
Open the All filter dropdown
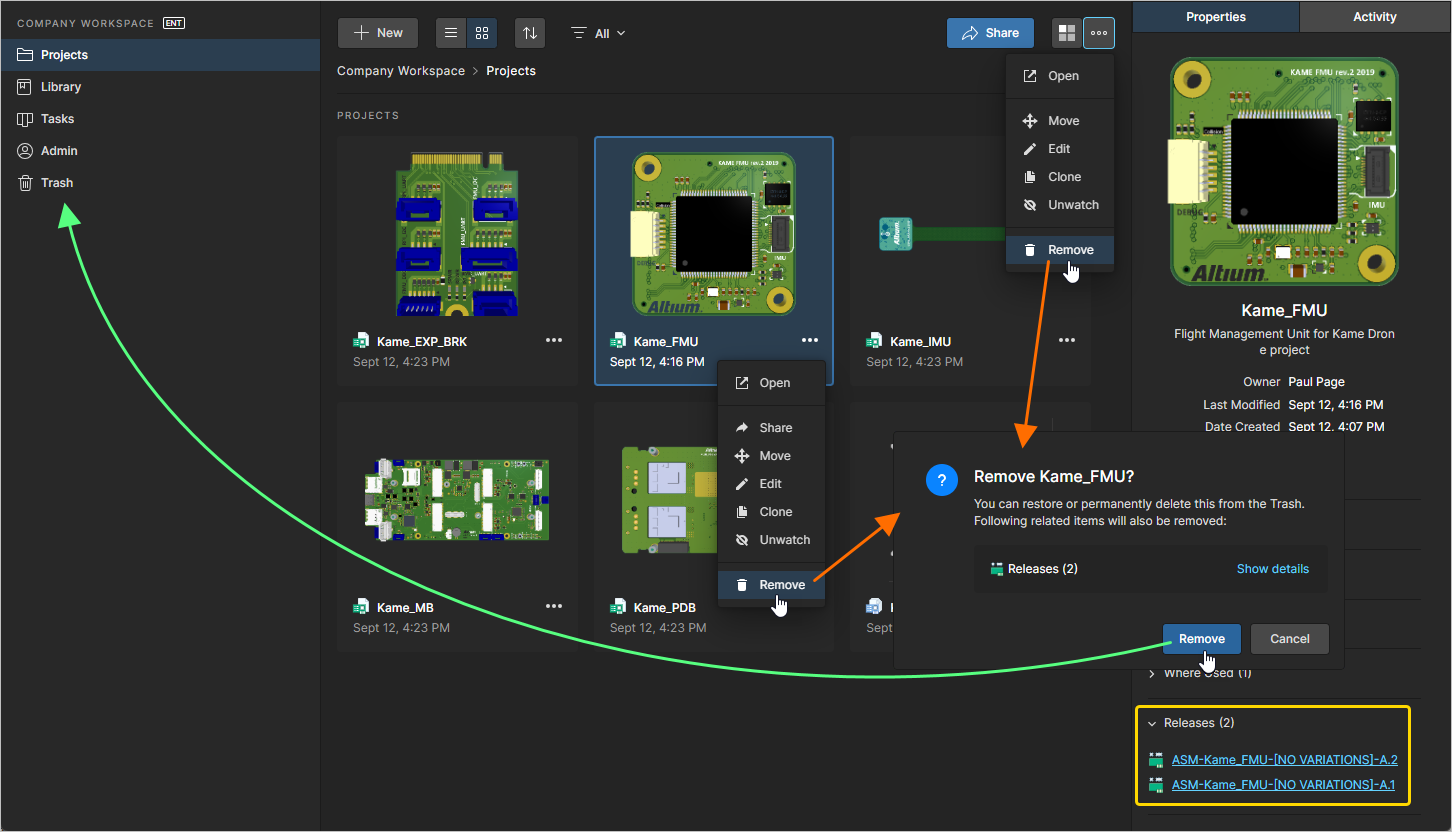598,33
